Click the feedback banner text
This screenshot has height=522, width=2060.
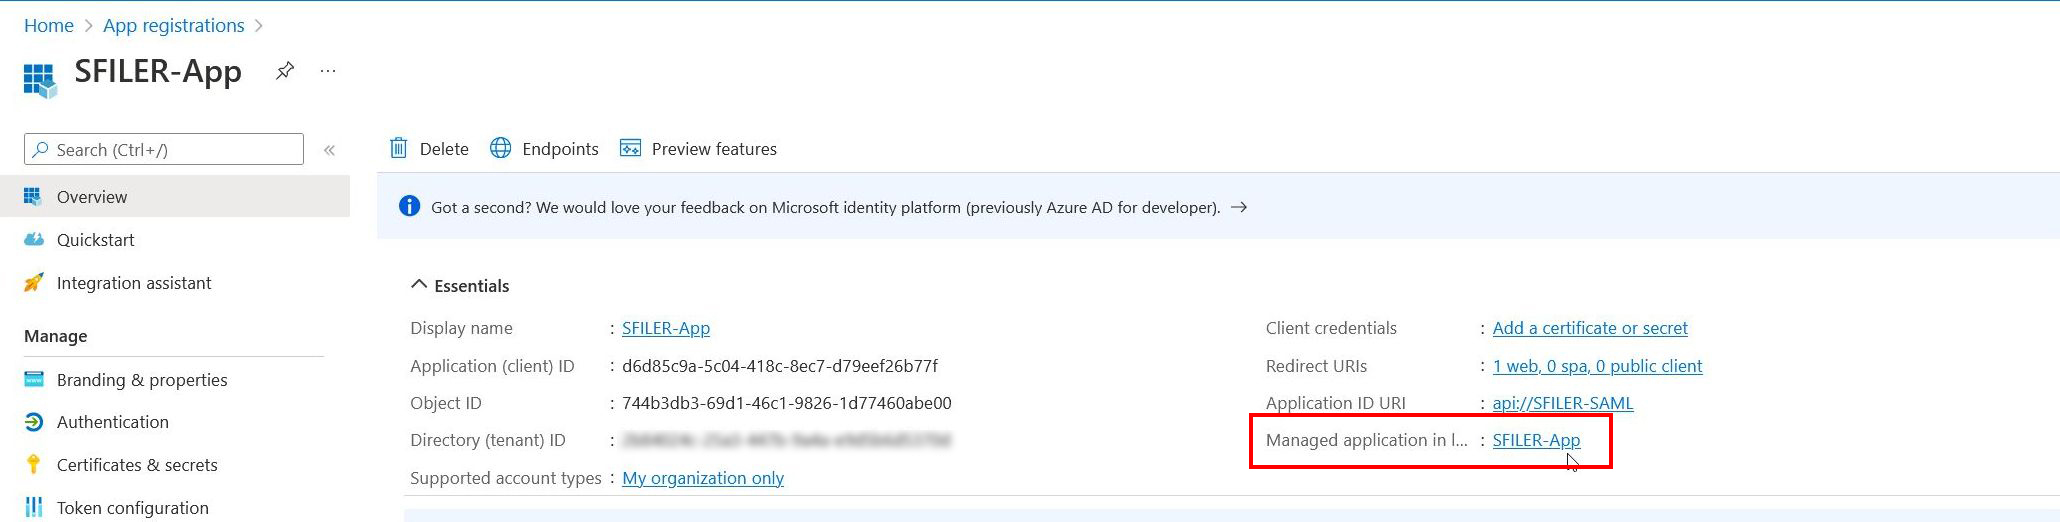[x=826, y=207]
